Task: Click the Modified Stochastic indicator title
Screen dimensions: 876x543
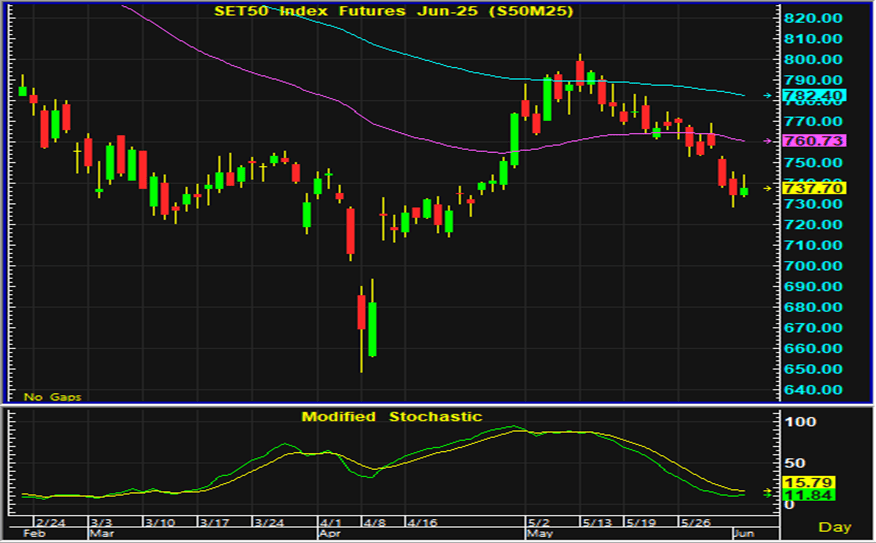Action: [392, 417]
